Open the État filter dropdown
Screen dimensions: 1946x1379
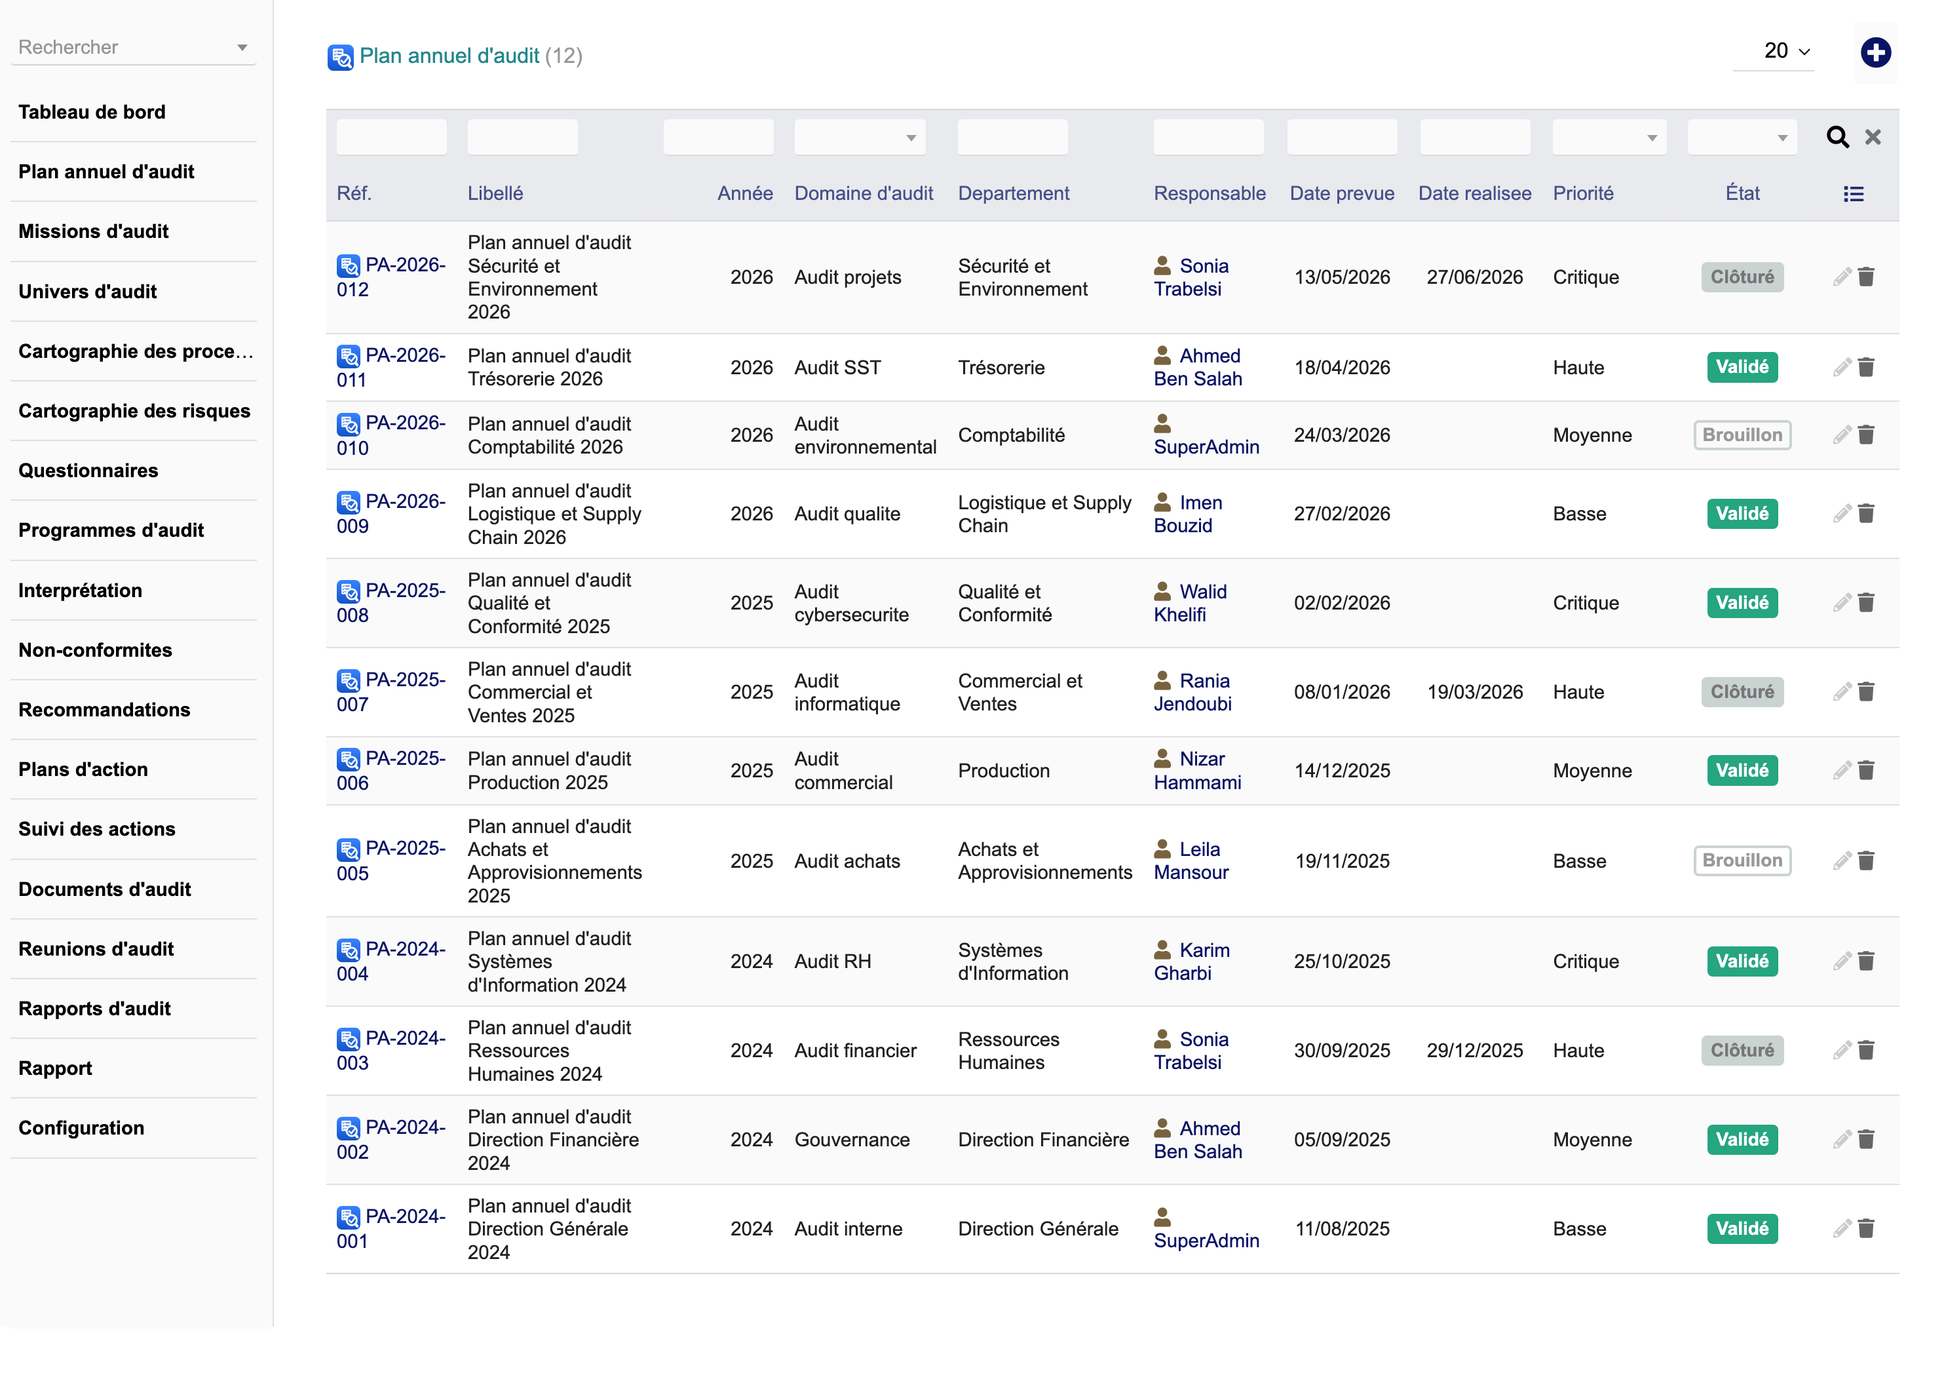[1742, 137]
